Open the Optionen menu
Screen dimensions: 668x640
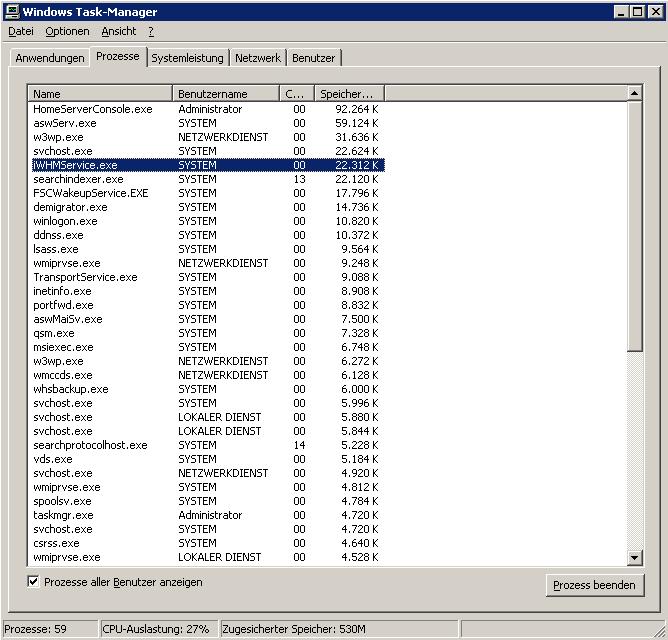pos(67,32)
